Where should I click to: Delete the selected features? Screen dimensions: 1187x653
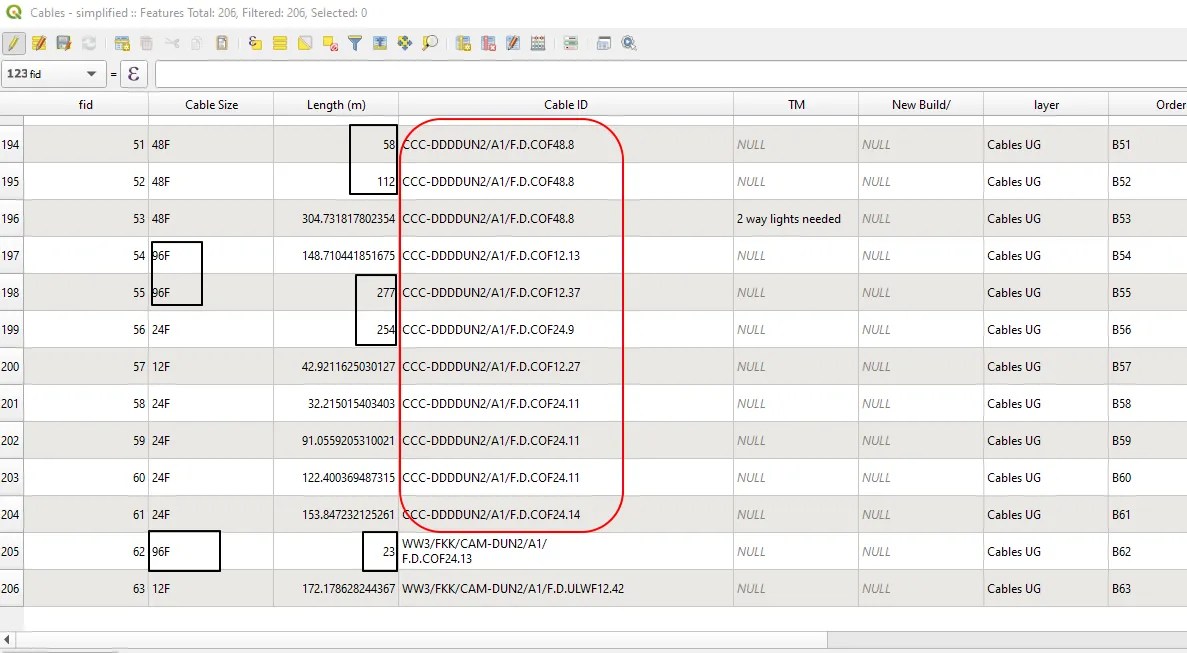pyautogui.click(x=146, y=43)
